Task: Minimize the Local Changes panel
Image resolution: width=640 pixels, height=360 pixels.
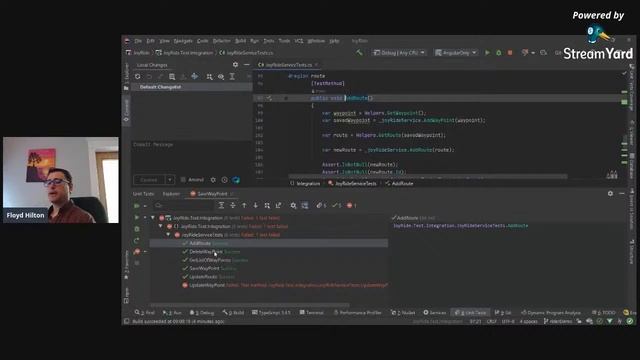Action: (247, 64)
